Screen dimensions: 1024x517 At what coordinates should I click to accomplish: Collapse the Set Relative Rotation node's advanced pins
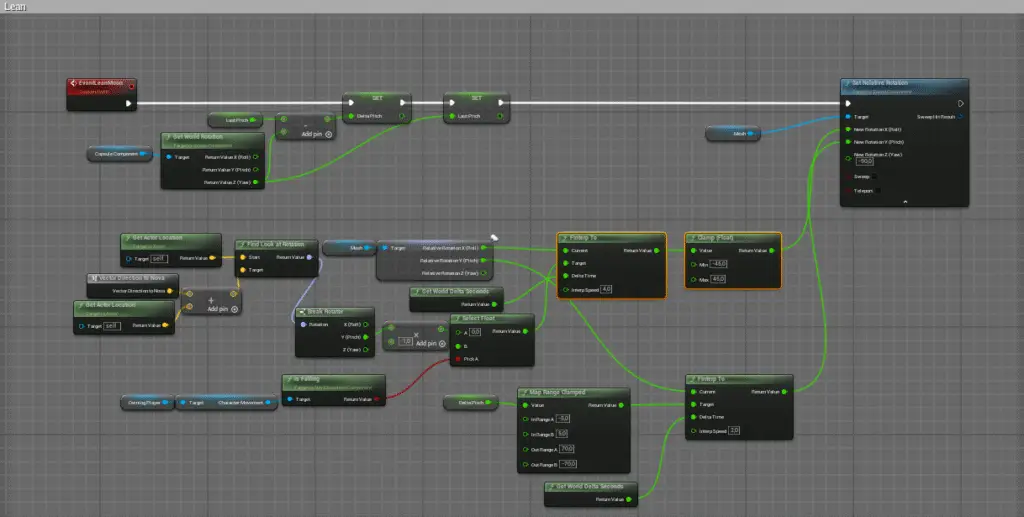tap(904, 201)
